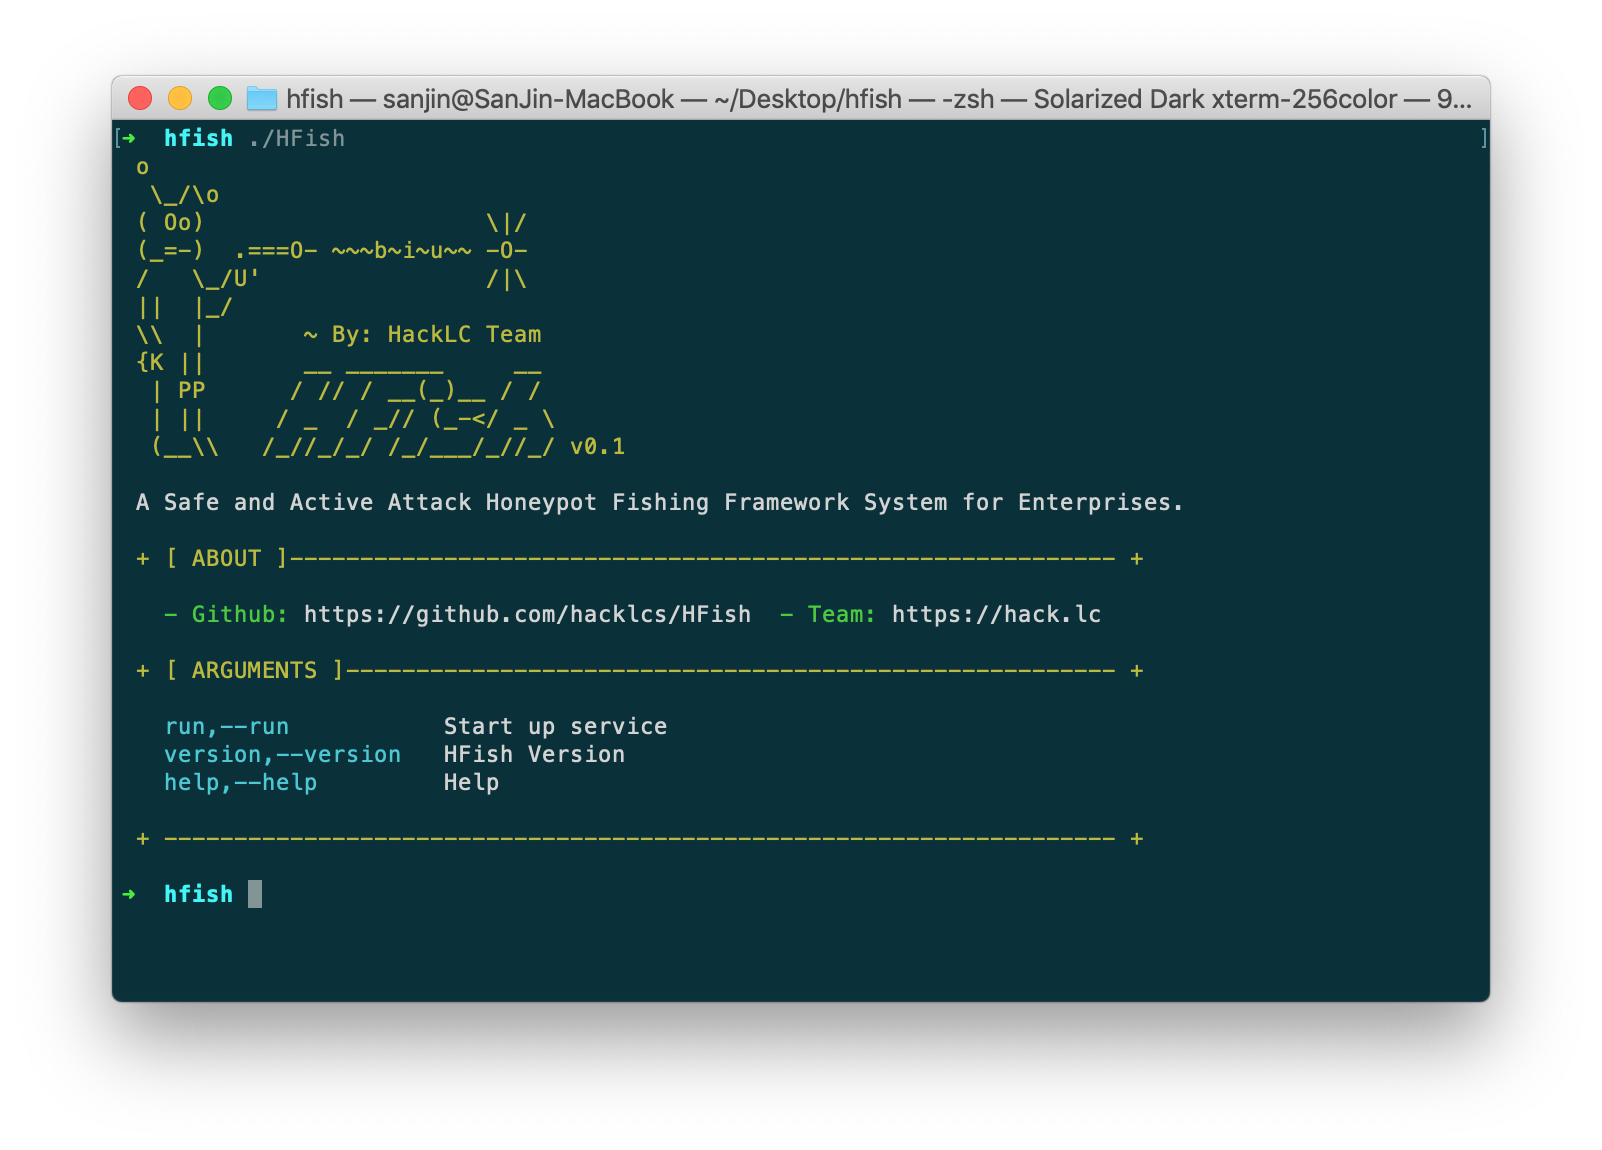Click the '~~~b~i~u~~' ASCII text
Screen dimensions: 1602x1150
tap(401, 250)
